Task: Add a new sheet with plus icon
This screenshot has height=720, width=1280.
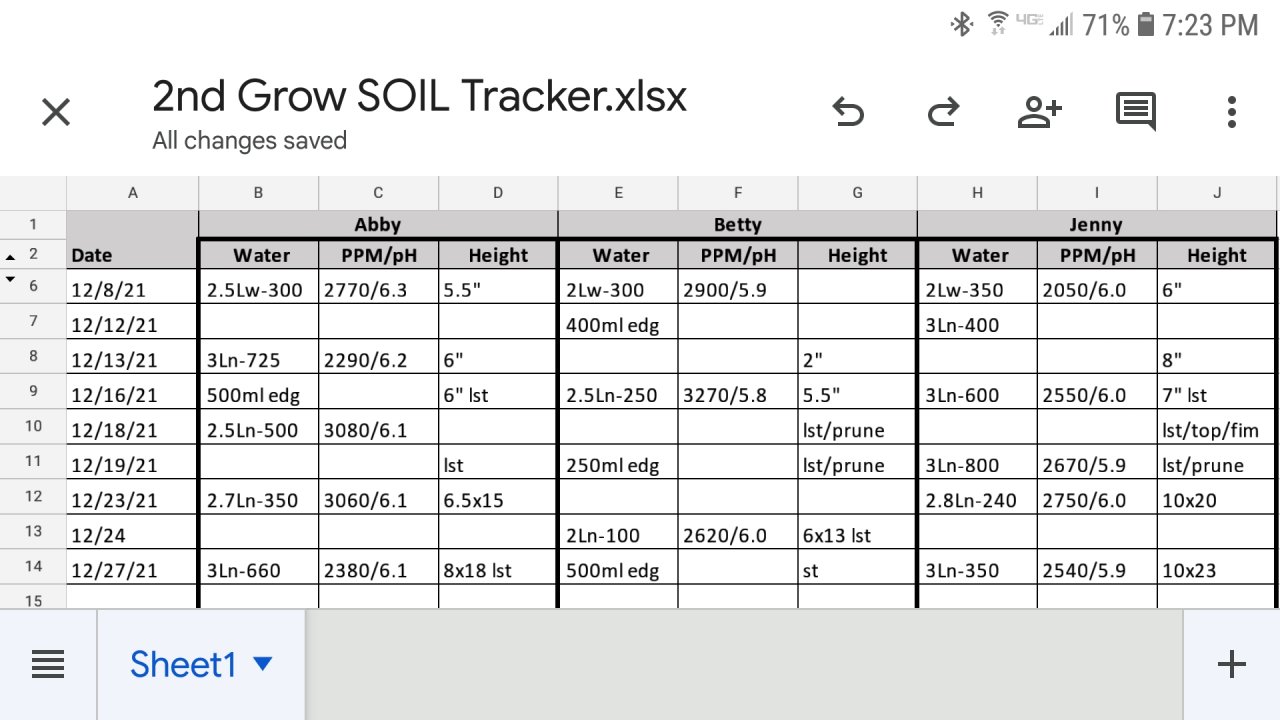Action: pyautogui.click(x=1232, y=664)
